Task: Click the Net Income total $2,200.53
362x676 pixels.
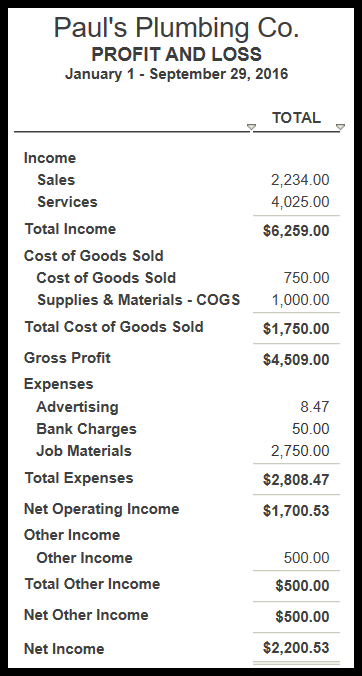Action: pos(296,648)
